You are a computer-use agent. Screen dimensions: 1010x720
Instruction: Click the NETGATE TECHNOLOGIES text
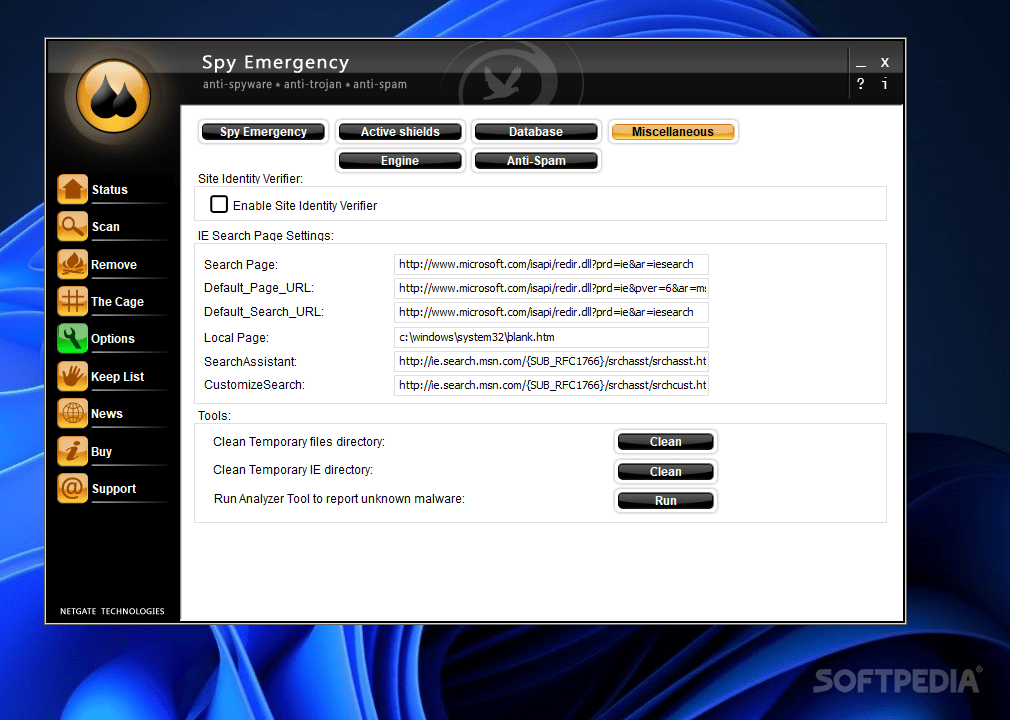(112, 611)
